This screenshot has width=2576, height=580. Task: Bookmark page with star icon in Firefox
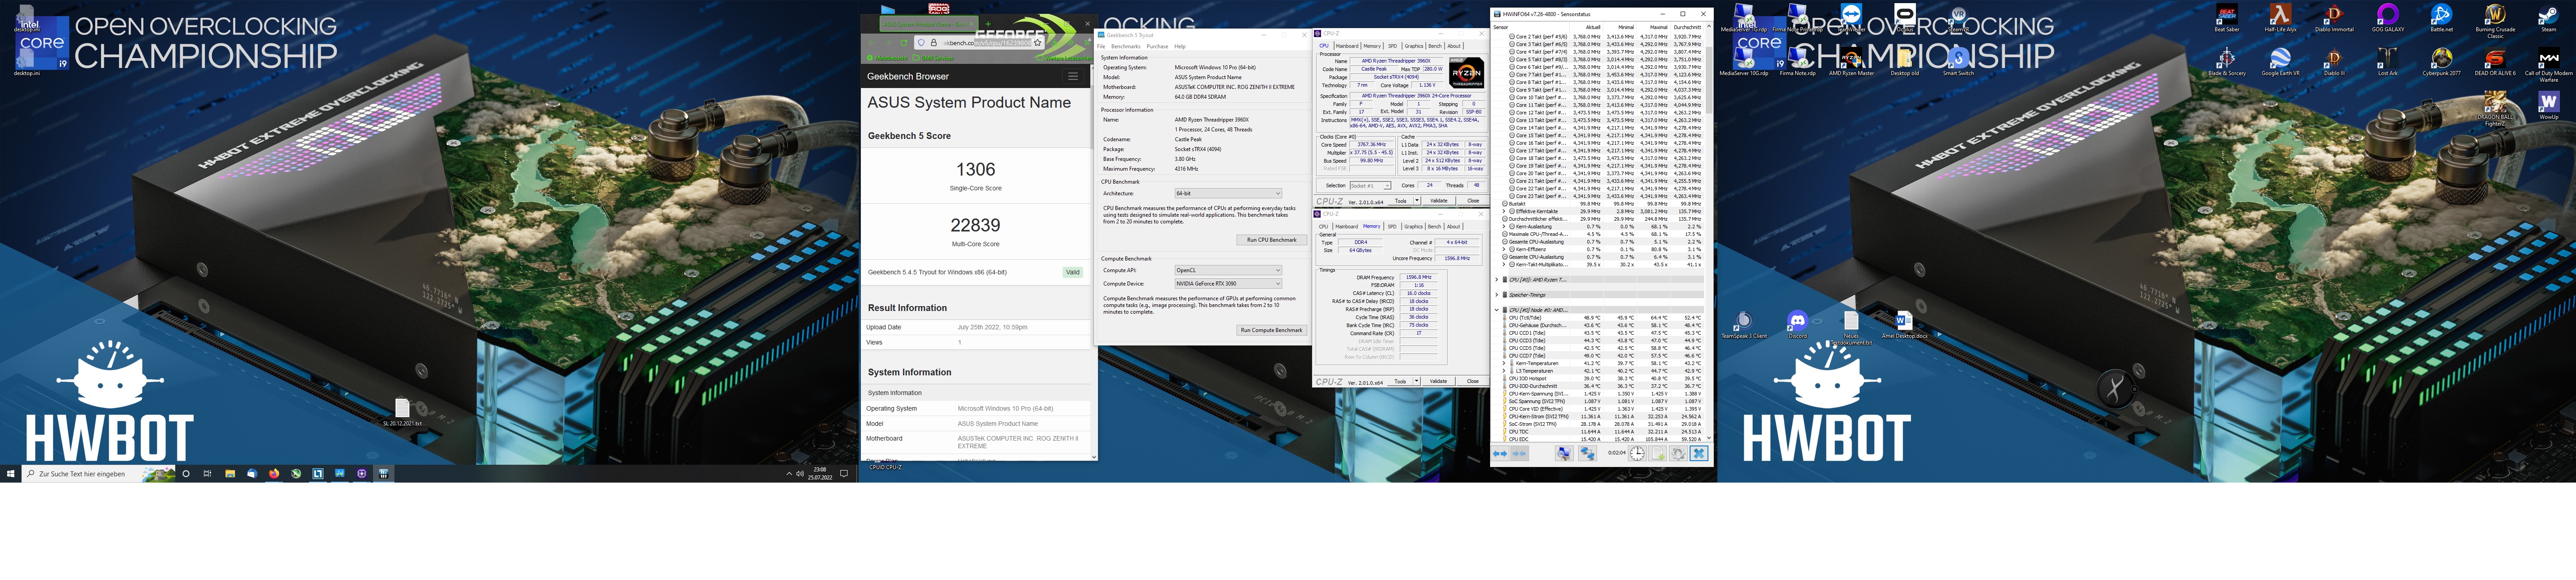(x=1038, y=43)
